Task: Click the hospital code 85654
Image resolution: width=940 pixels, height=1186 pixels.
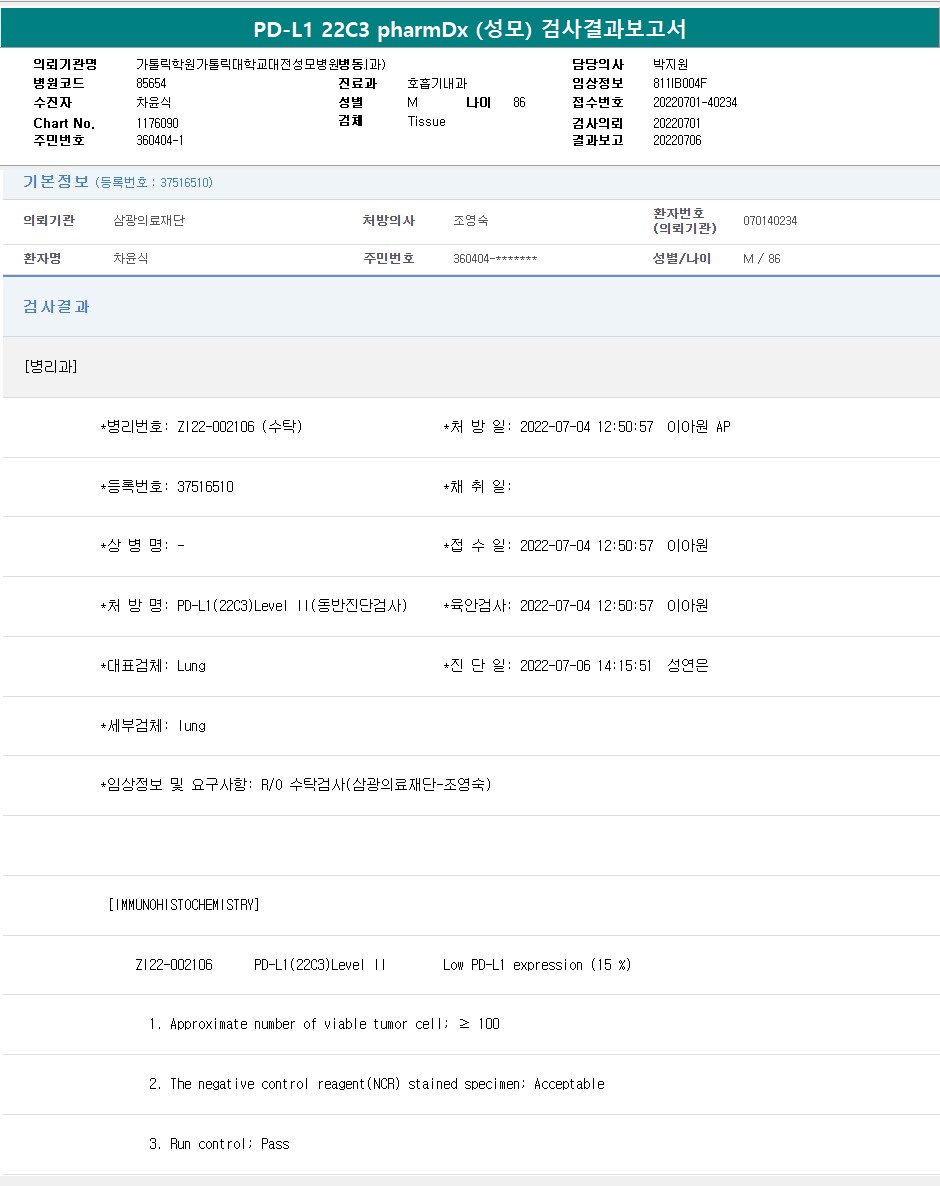Action: [151, 84]
